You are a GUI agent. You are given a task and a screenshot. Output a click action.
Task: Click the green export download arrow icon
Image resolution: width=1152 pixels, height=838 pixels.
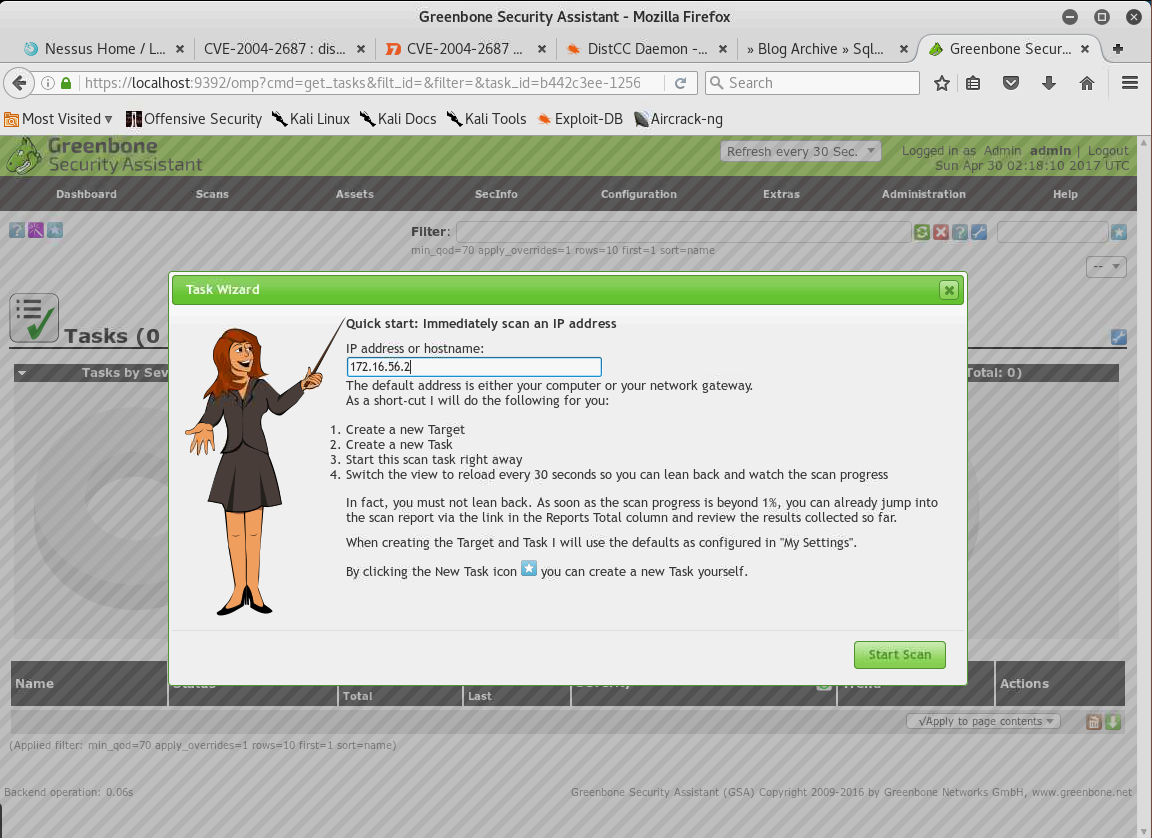pos(1113,722)
